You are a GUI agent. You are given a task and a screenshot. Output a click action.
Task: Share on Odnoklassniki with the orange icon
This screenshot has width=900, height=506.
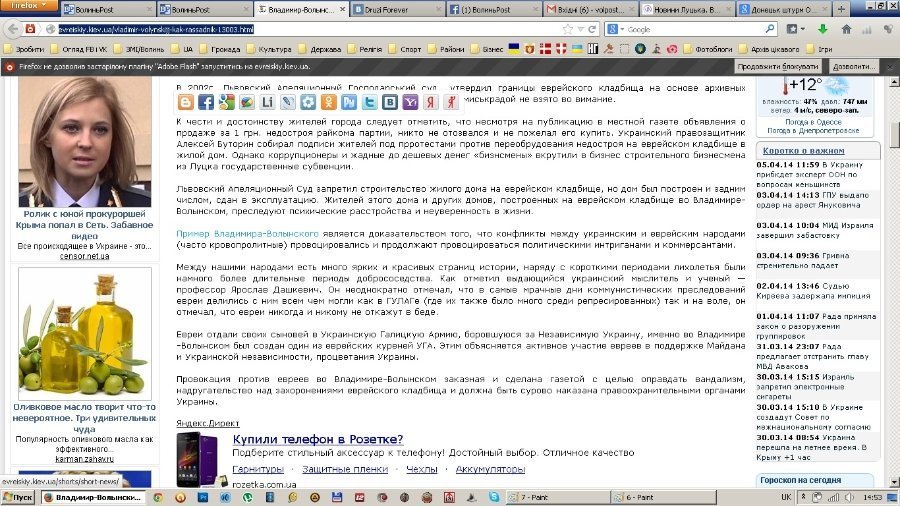point(329,102)
